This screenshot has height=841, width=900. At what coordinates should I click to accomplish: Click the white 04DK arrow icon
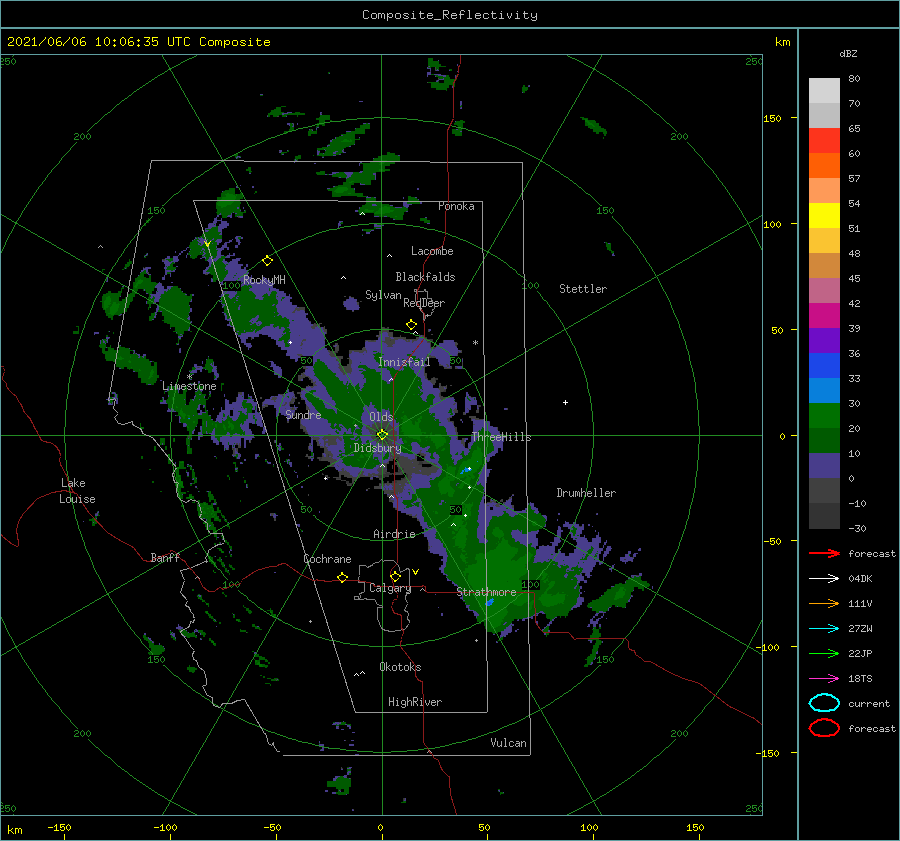[x=824, y=578]
